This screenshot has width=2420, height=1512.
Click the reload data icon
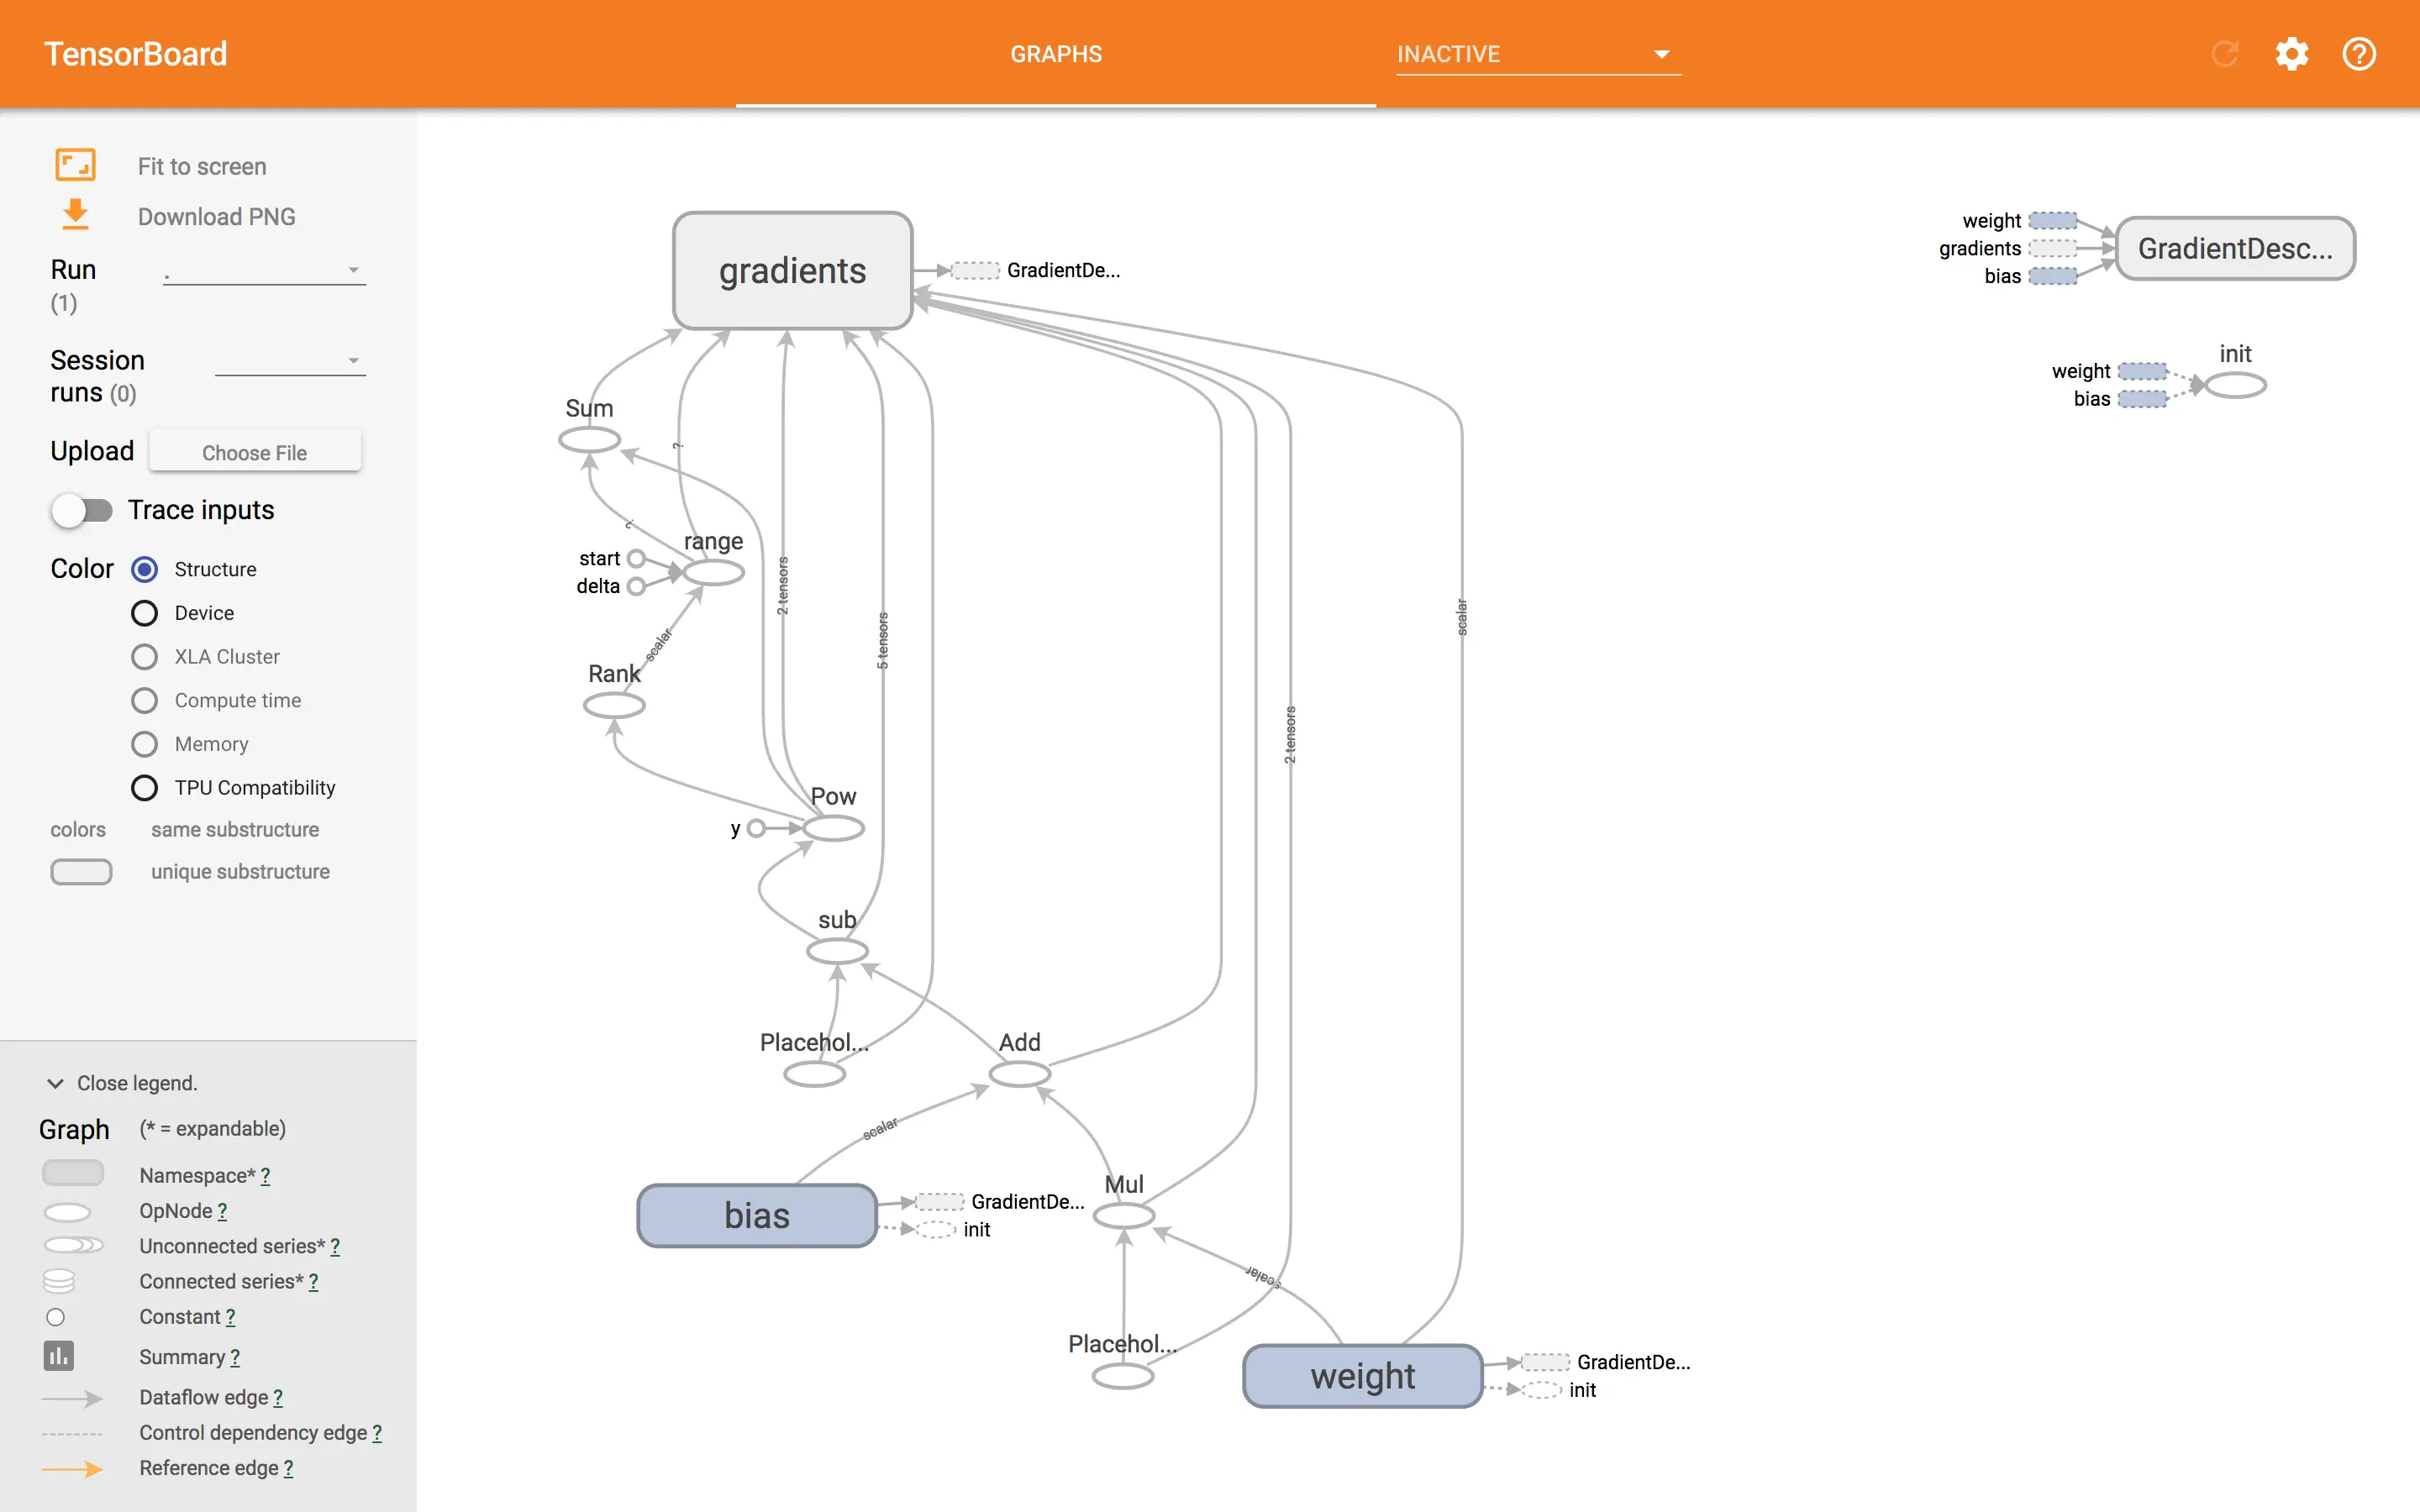tap(2224, 54)
